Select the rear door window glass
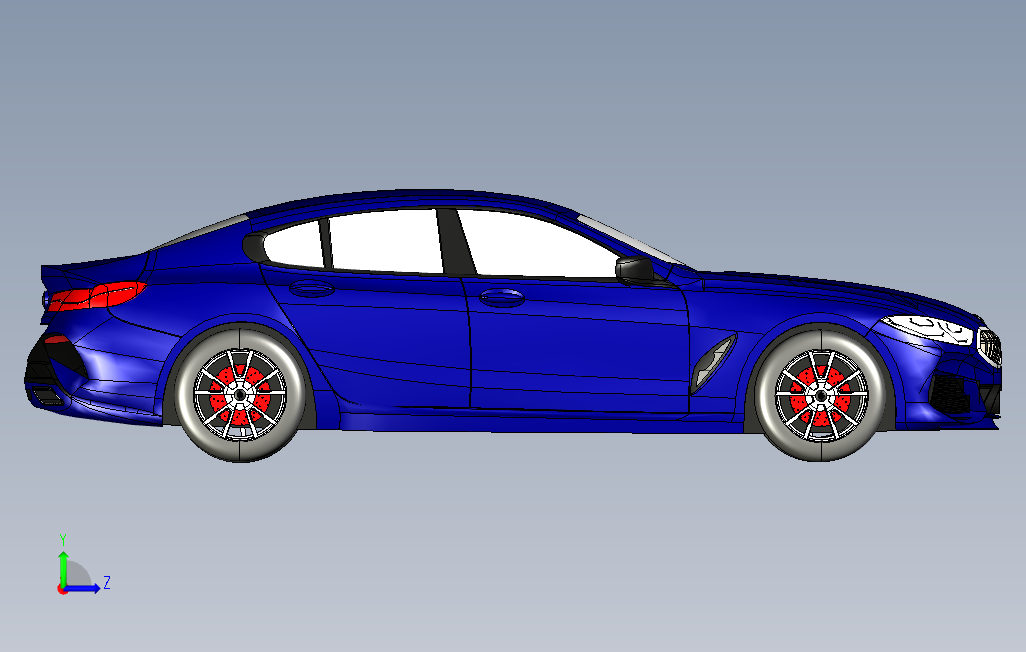The width and height of the screenshot is (1026, 652). click(386, 241)
